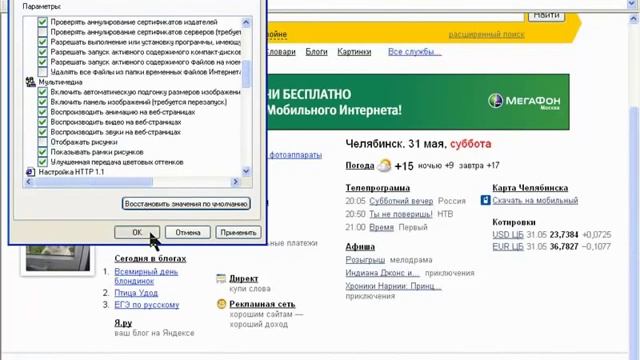The height and width of the screenshot is (360, 640).
Task: Open Розыгрыш movie link
Action: (365, 260)
